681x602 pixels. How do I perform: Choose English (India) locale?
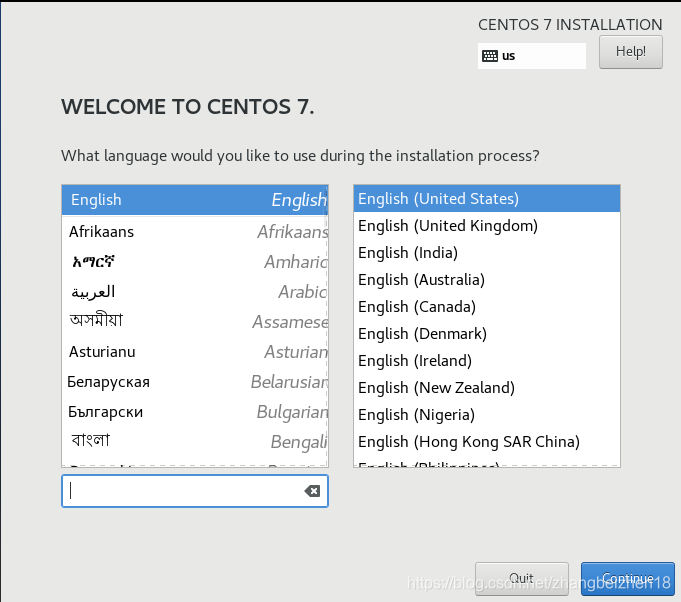click(x=487, y=253)
